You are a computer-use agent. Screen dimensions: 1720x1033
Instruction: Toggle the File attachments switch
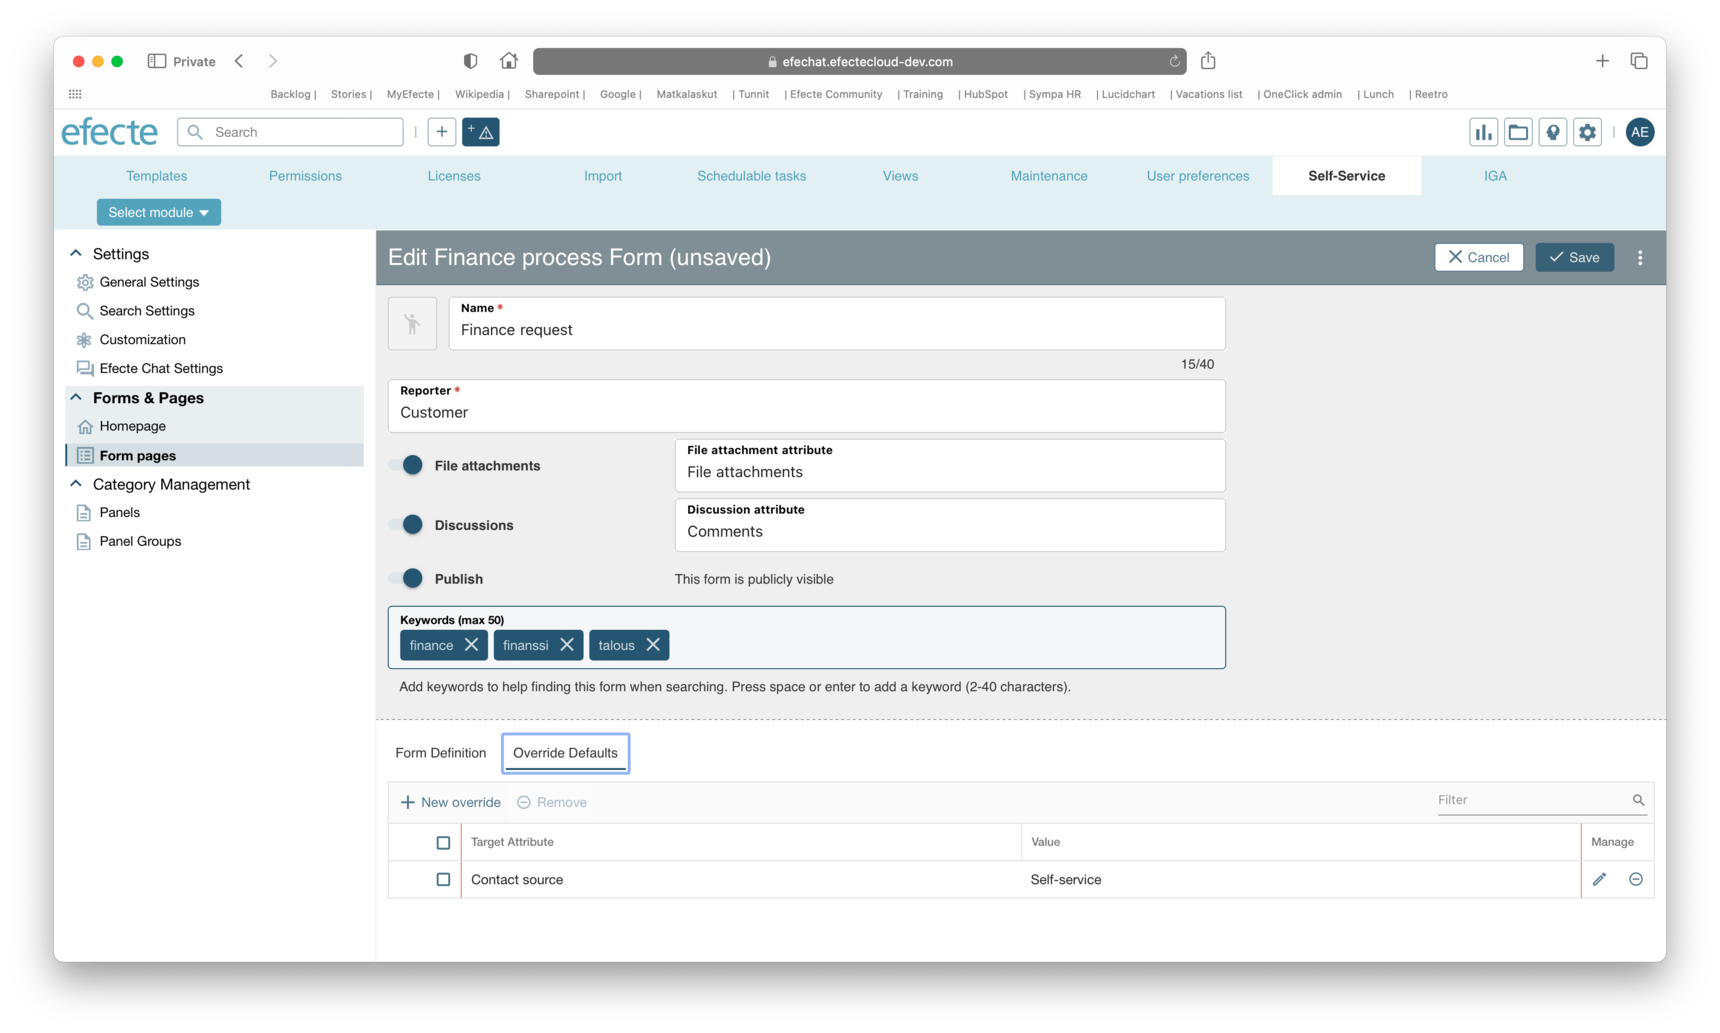(409, 465)
